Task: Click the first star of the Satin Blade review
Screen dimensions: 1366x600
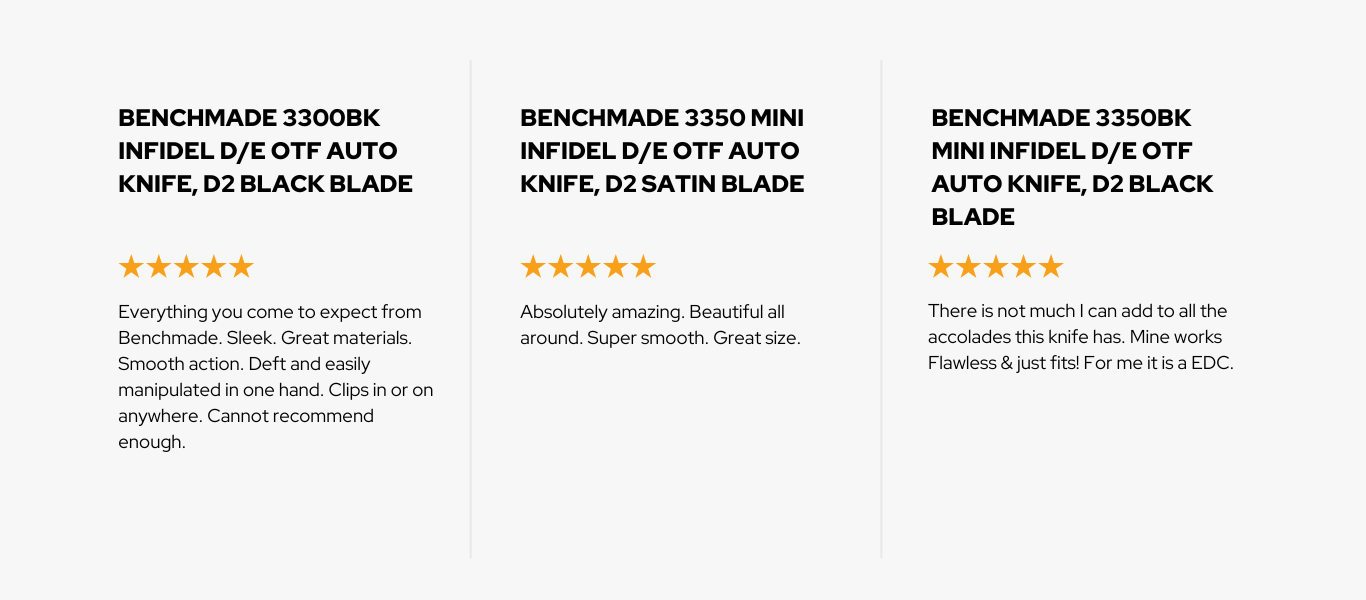Action: coord(533,267)
